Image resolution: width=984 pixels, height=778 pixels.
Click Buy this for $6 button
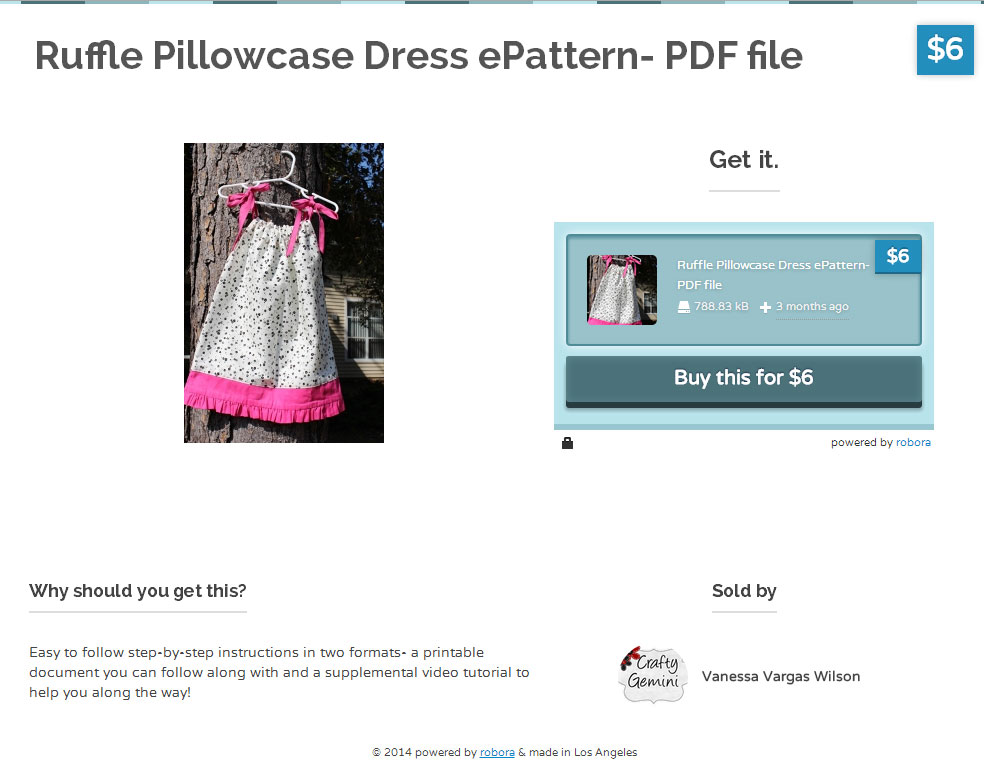(744, 379)
